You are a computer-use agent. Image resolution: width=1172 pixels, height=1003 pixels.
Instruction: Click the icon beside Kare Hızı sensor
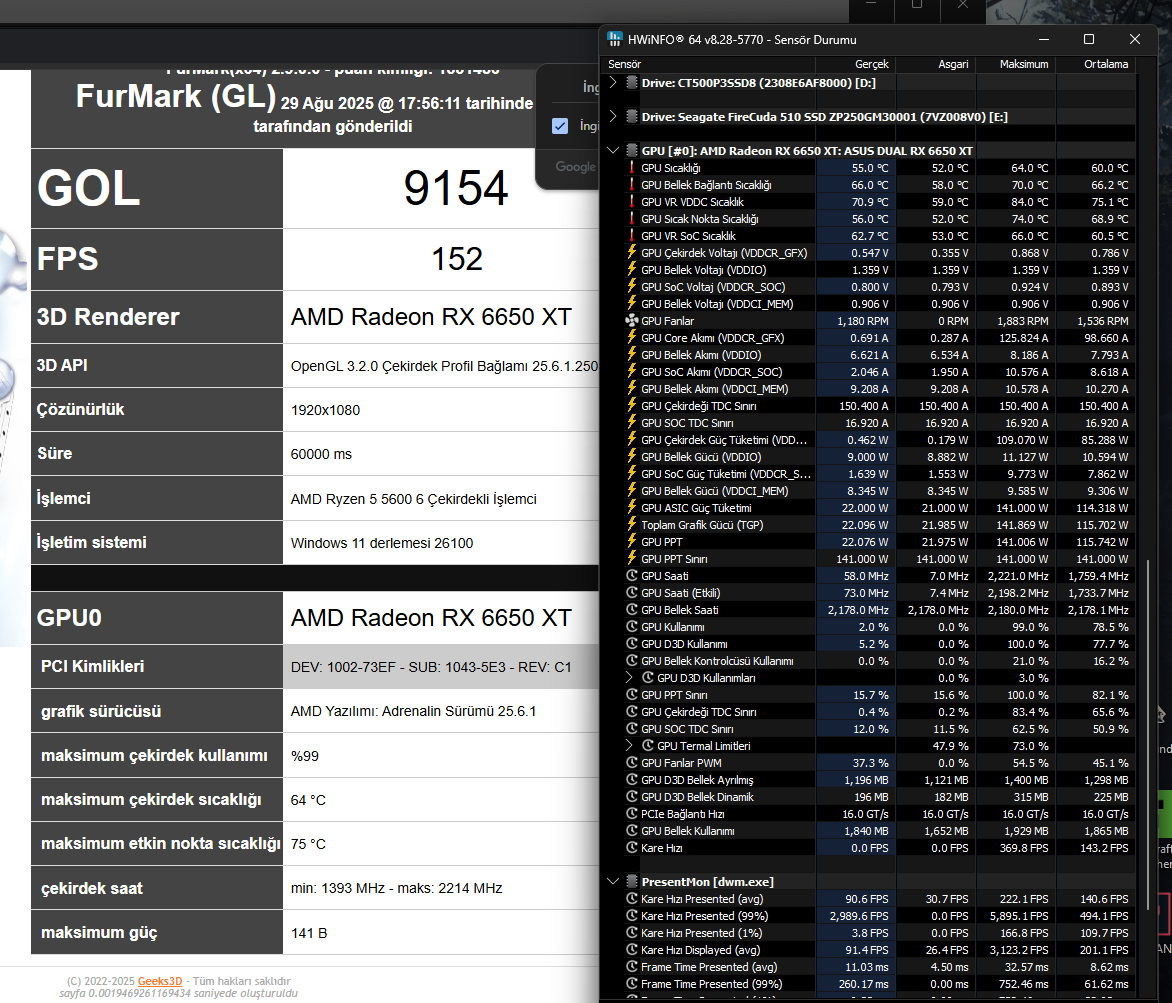(632, 848)
